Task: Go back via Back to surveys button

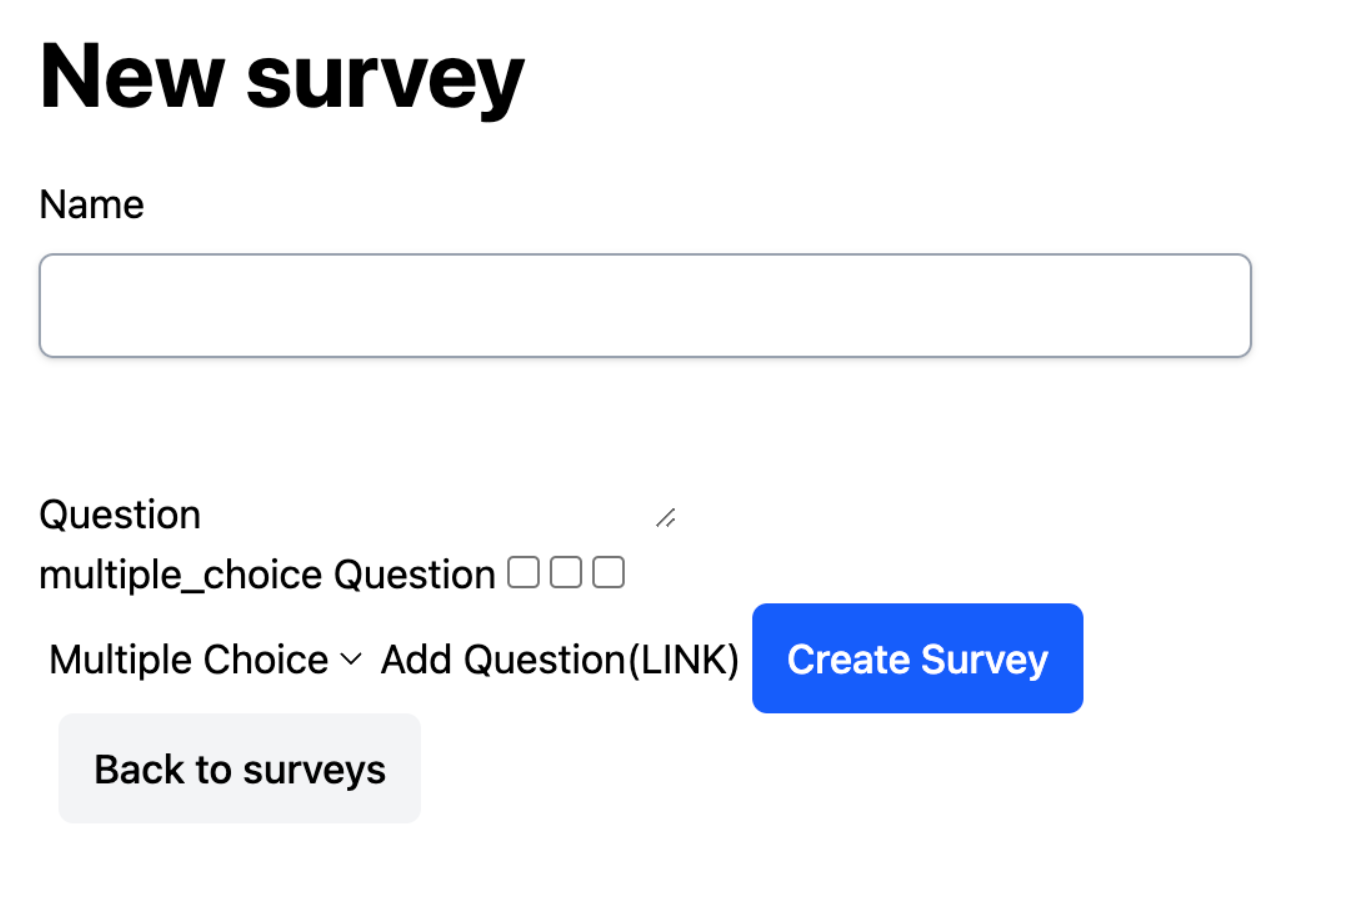Action: (x=239, y=768)
